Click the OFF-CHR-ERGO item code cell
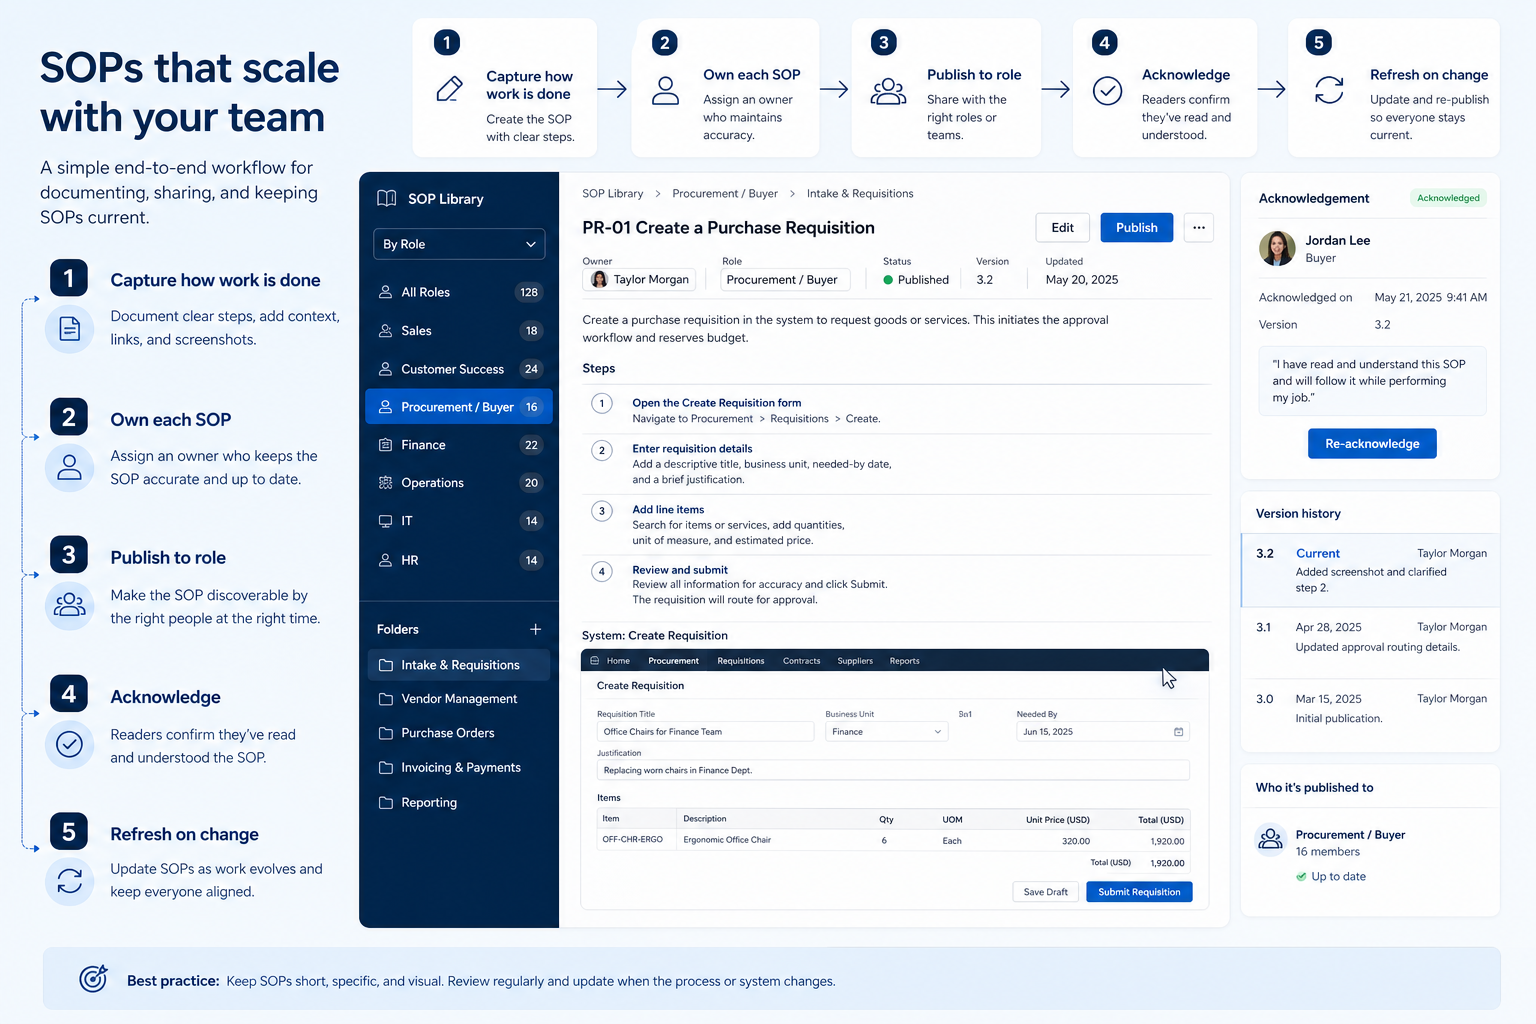Viewport: 1536px width, 1024px height. click(632, 840)
